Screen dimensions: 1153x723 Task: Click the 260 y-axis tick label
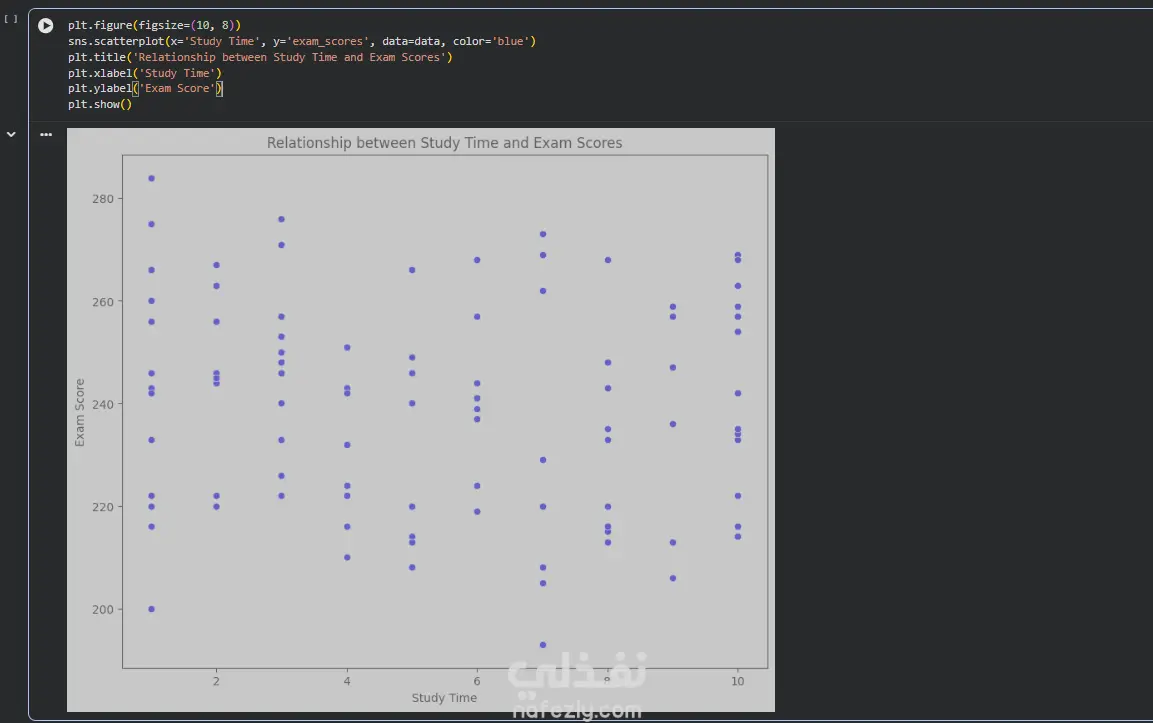[x=103, y=302]
